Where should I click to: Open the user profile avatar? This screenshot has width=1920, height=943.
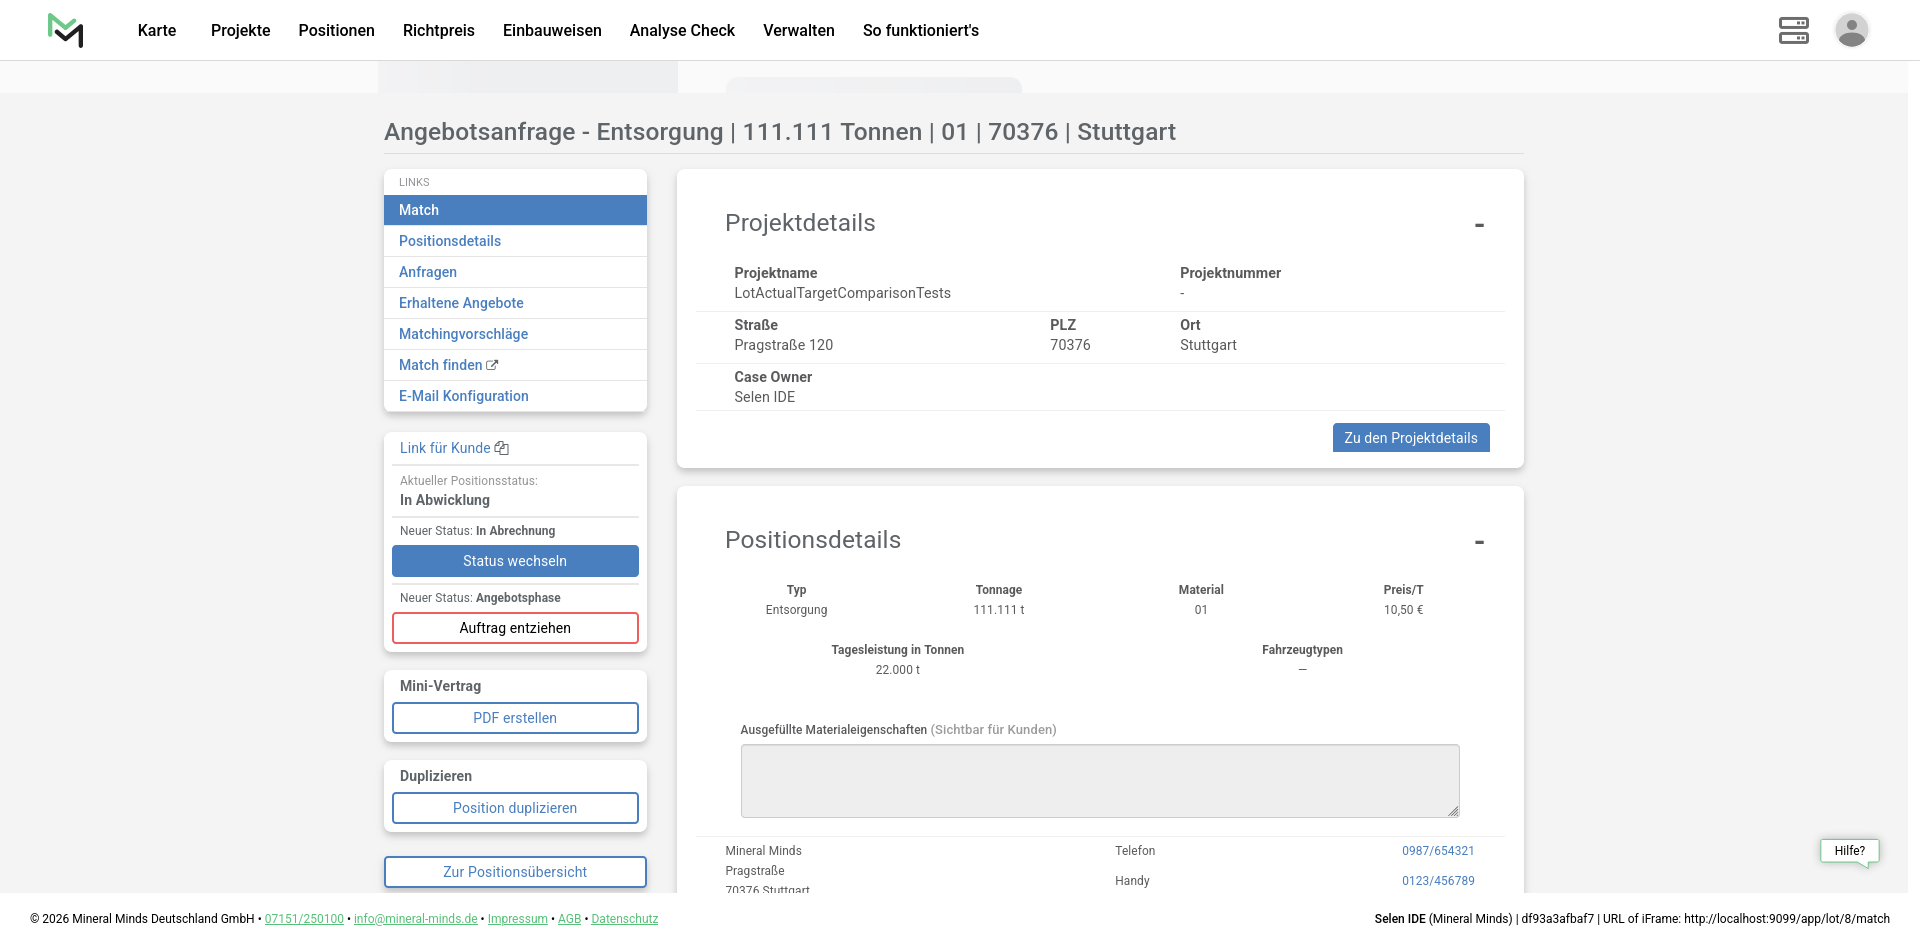[1851, 30]
